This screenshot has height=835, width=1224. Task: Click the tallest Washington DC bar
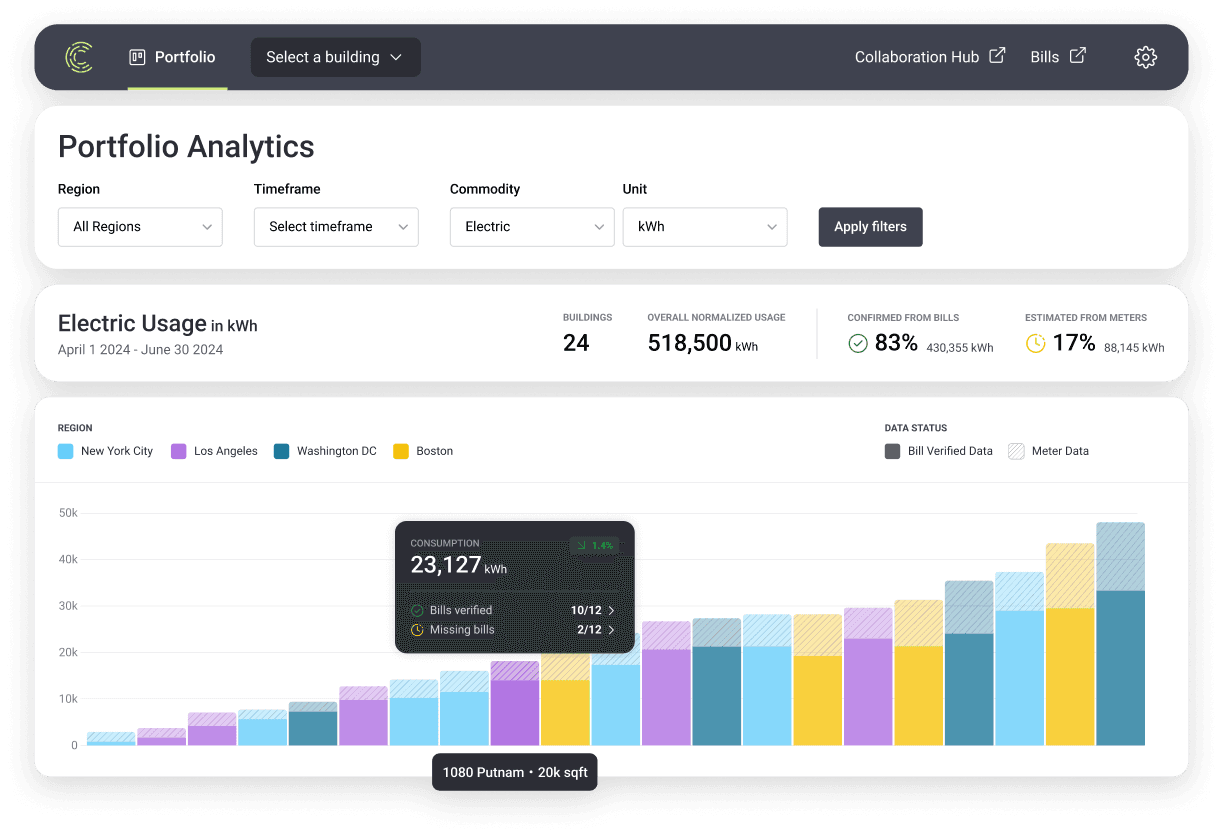click(x=1121, y=634)
